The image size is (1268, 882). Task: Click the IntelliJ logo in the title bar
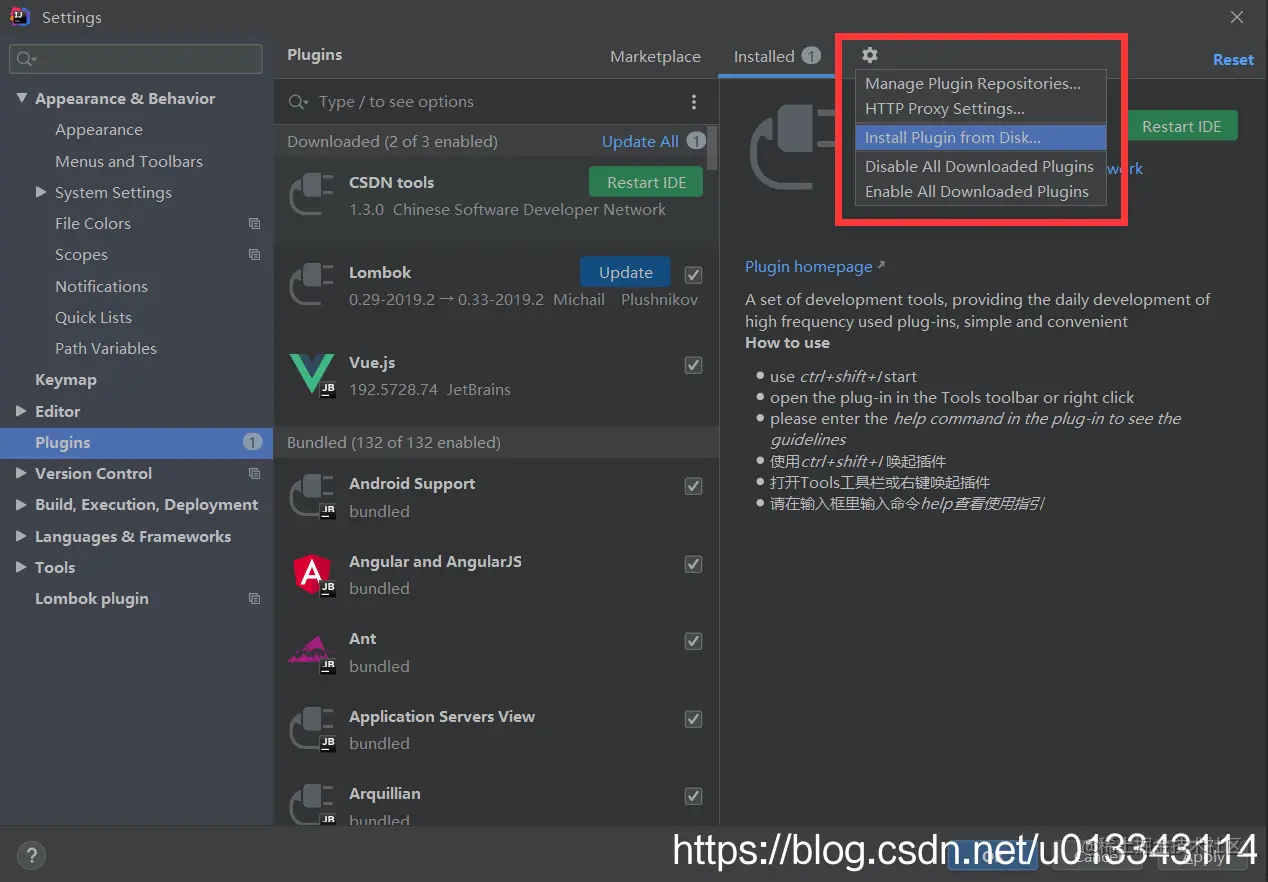[19, 17]
